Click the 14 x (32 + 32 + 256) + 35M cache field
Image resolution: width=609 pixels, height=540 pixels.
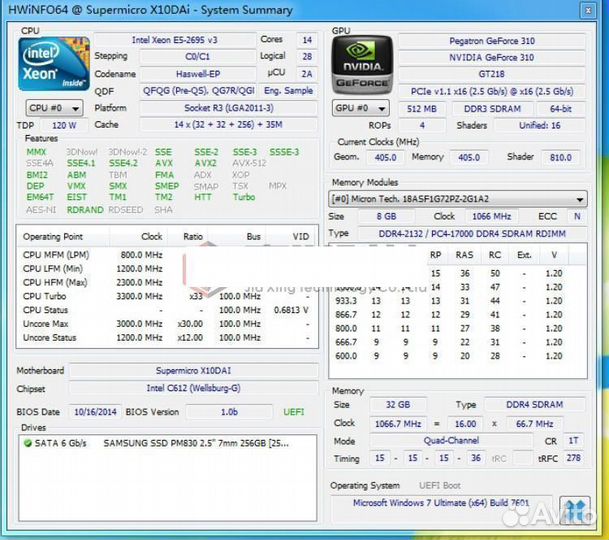point(228,124)
